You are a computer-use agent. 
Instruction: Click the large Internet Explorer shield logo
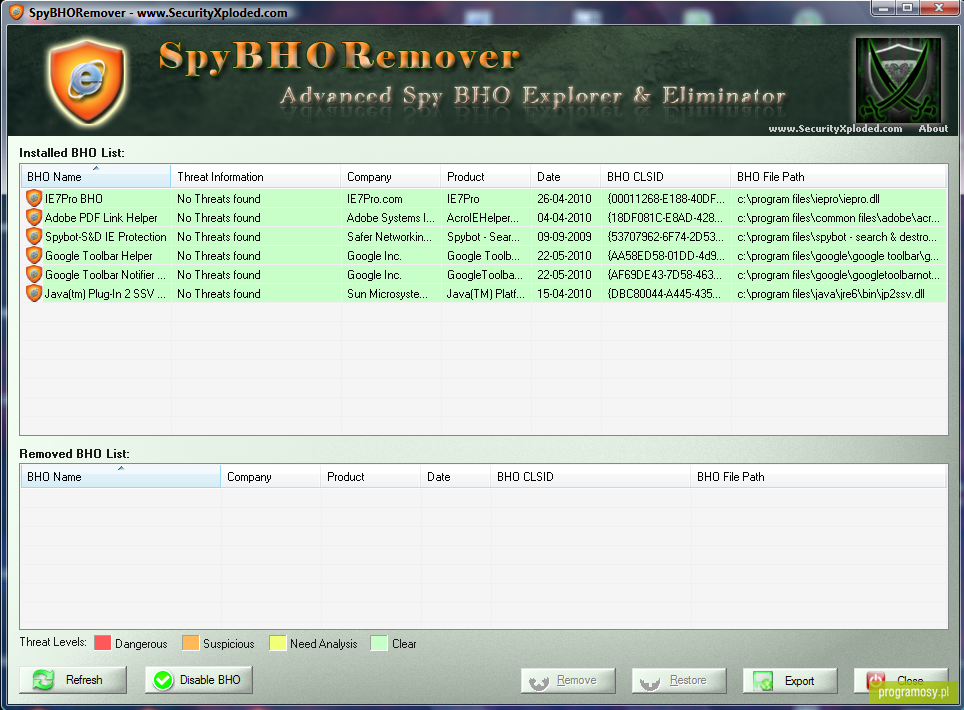coord(87,82)
